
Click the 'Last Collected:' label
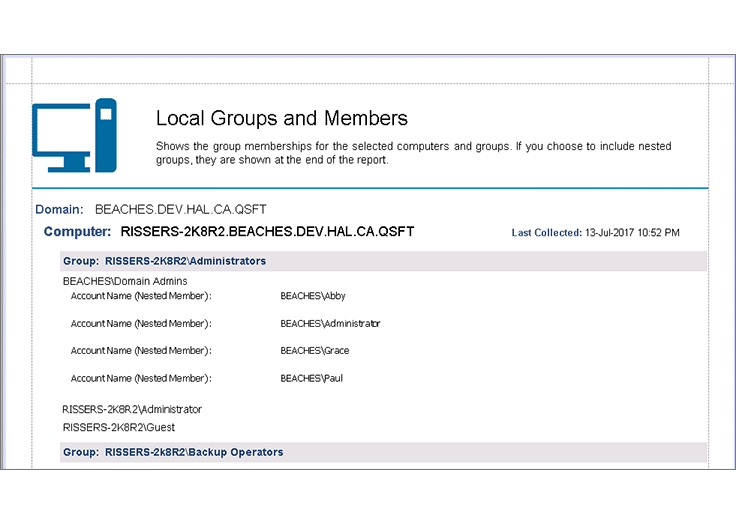pos(546,233)
